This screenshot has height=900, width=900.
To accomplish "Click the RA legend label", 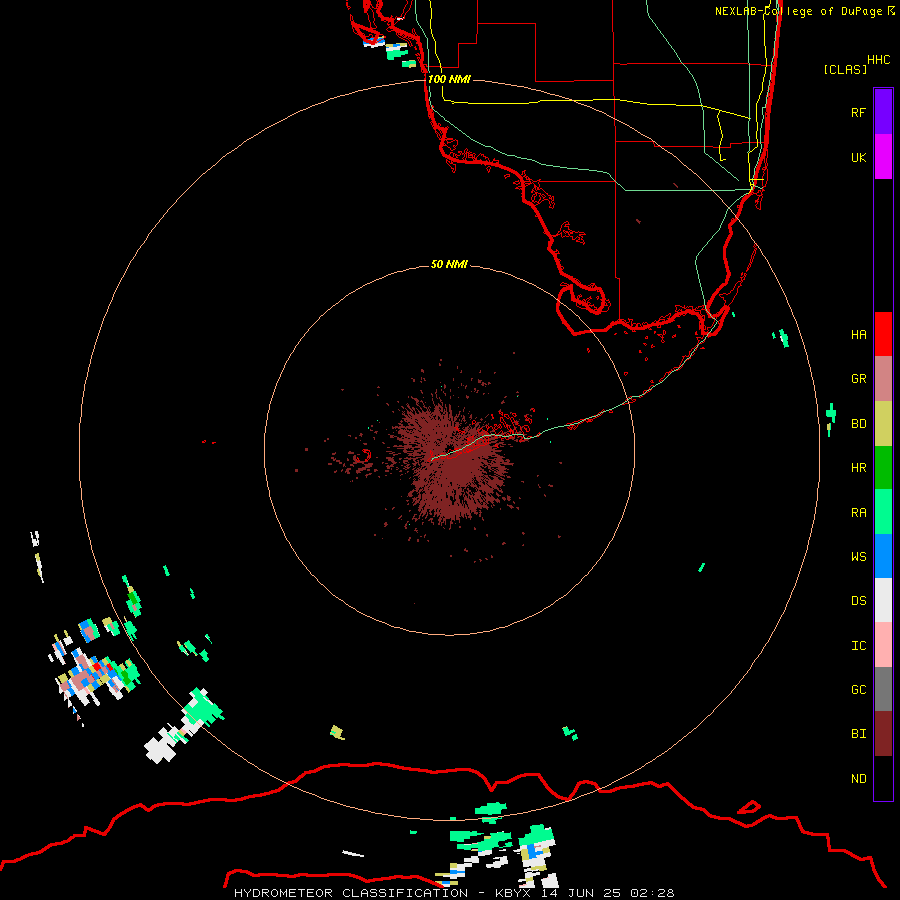I will (x=858, y=513).
